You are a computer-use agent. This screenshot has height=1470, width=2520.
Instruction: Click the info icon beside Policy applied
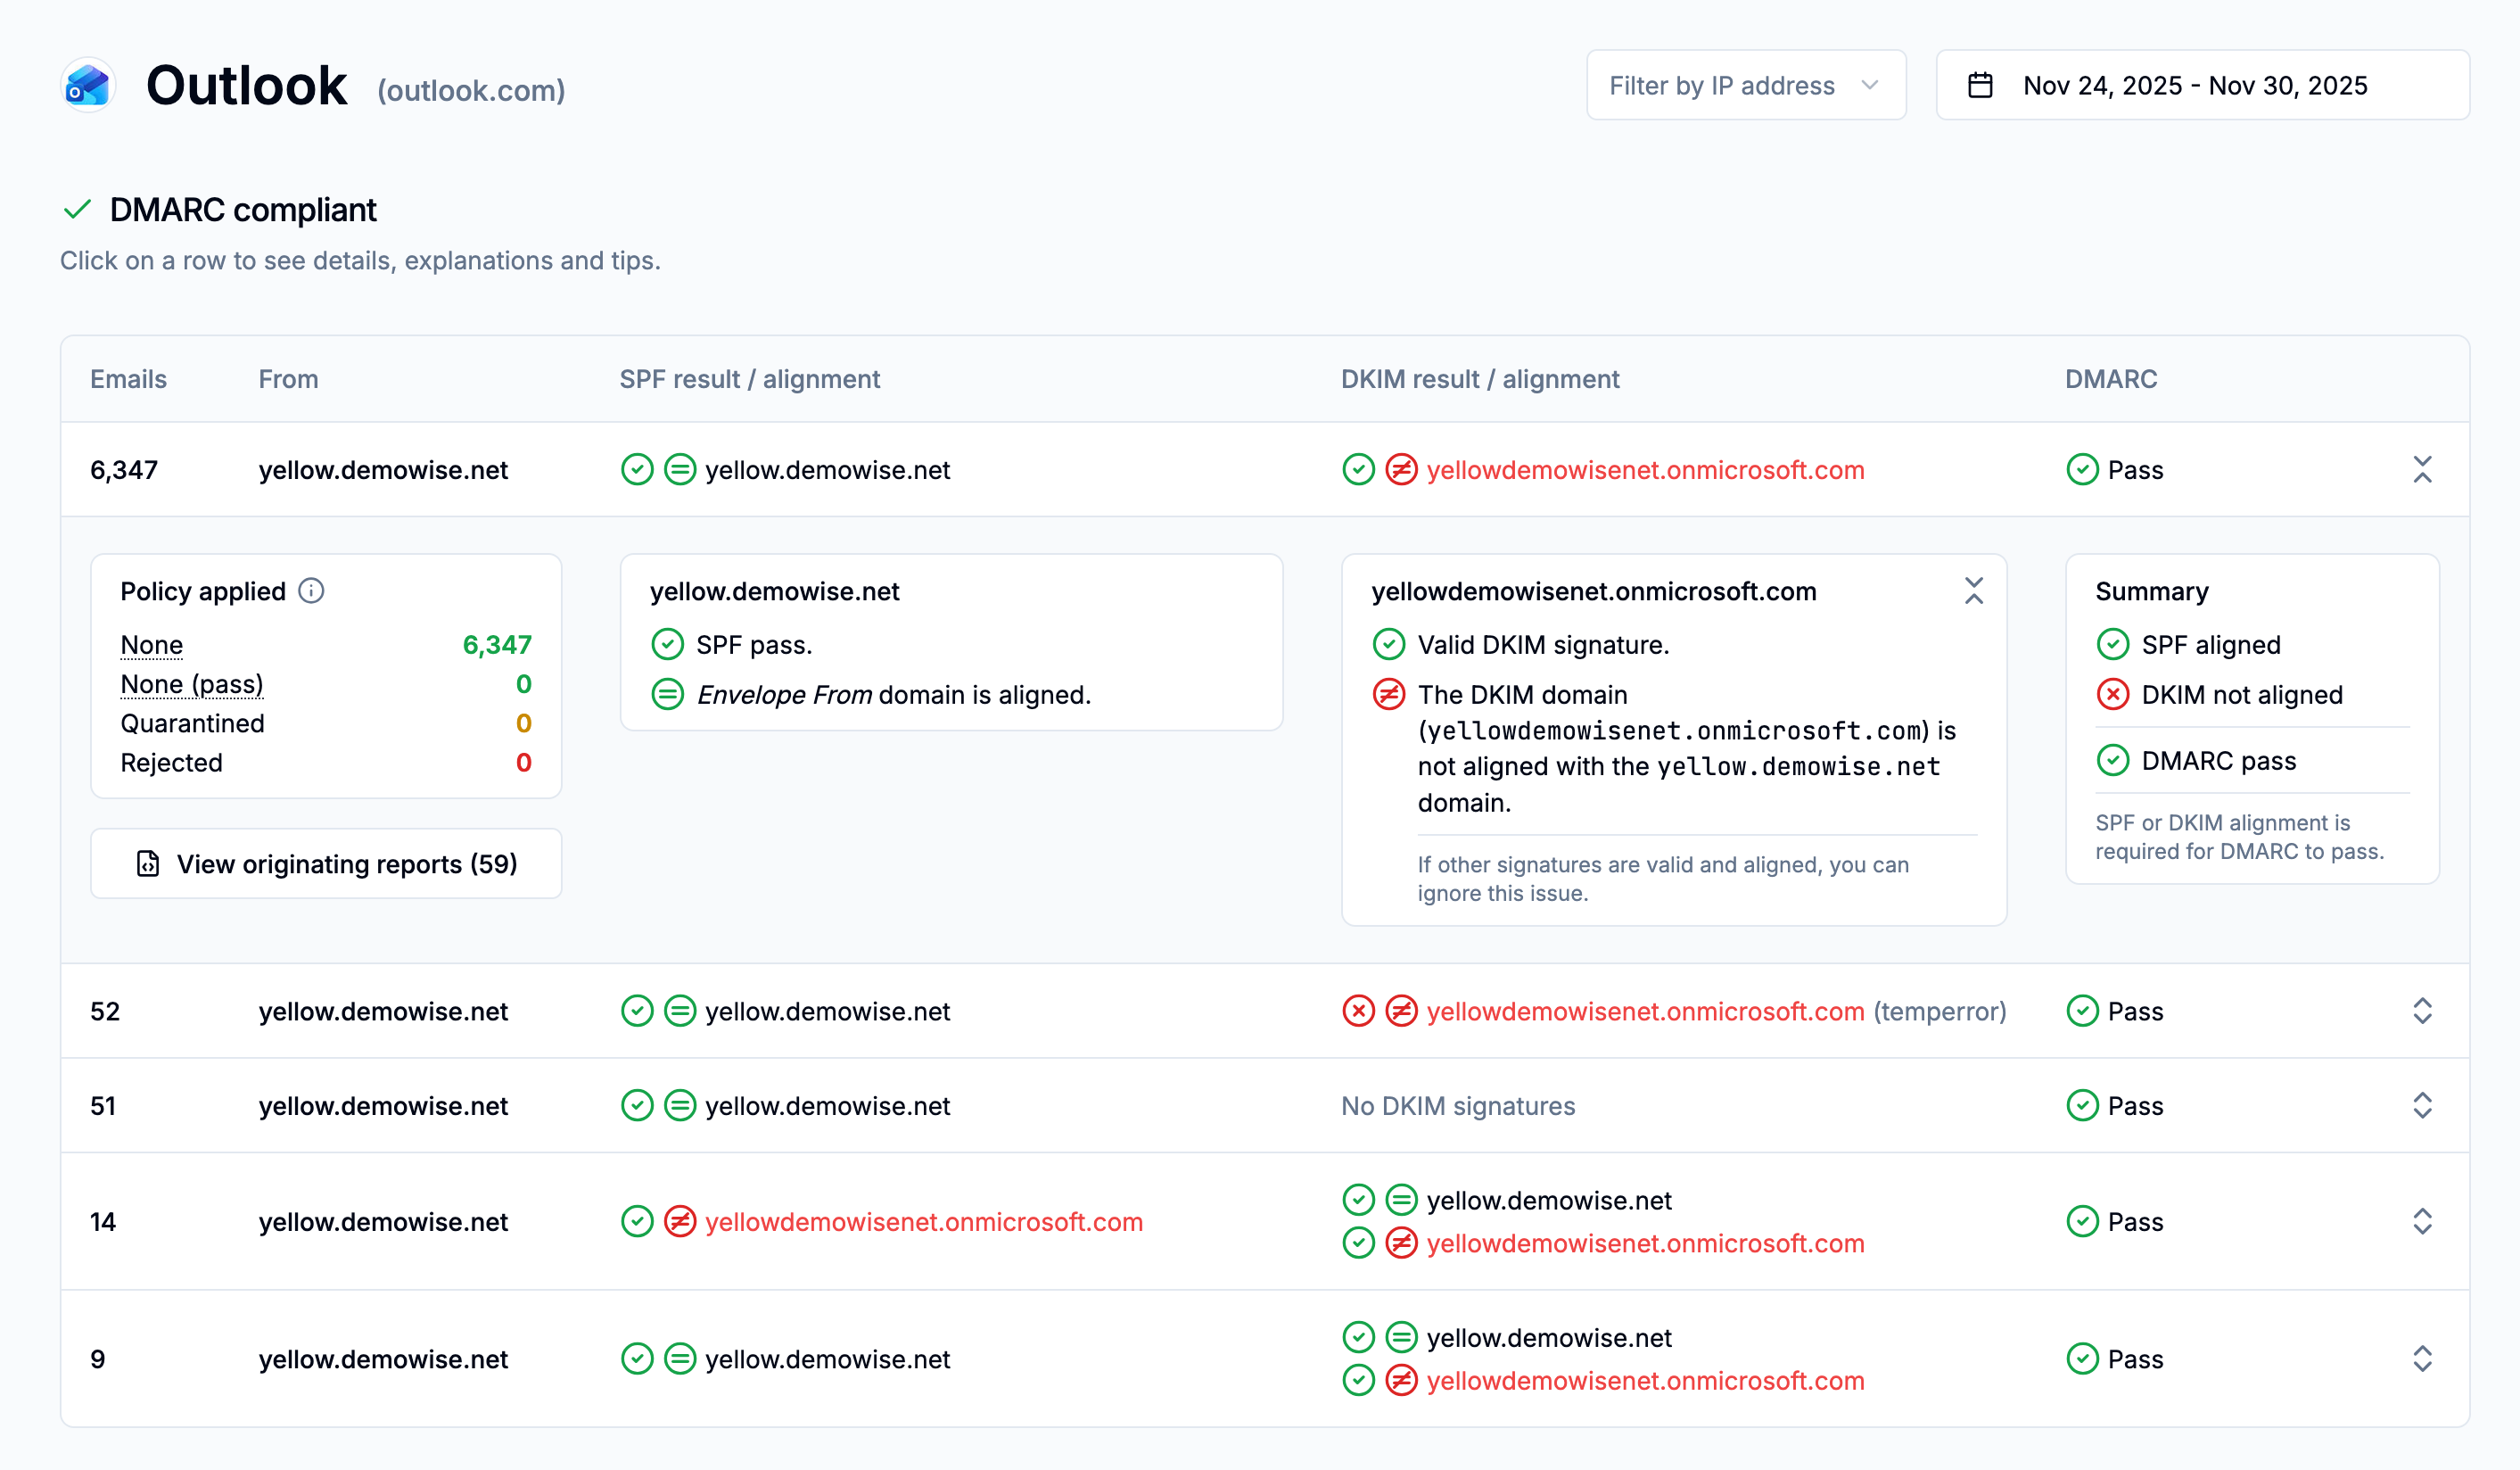point(311,590)
